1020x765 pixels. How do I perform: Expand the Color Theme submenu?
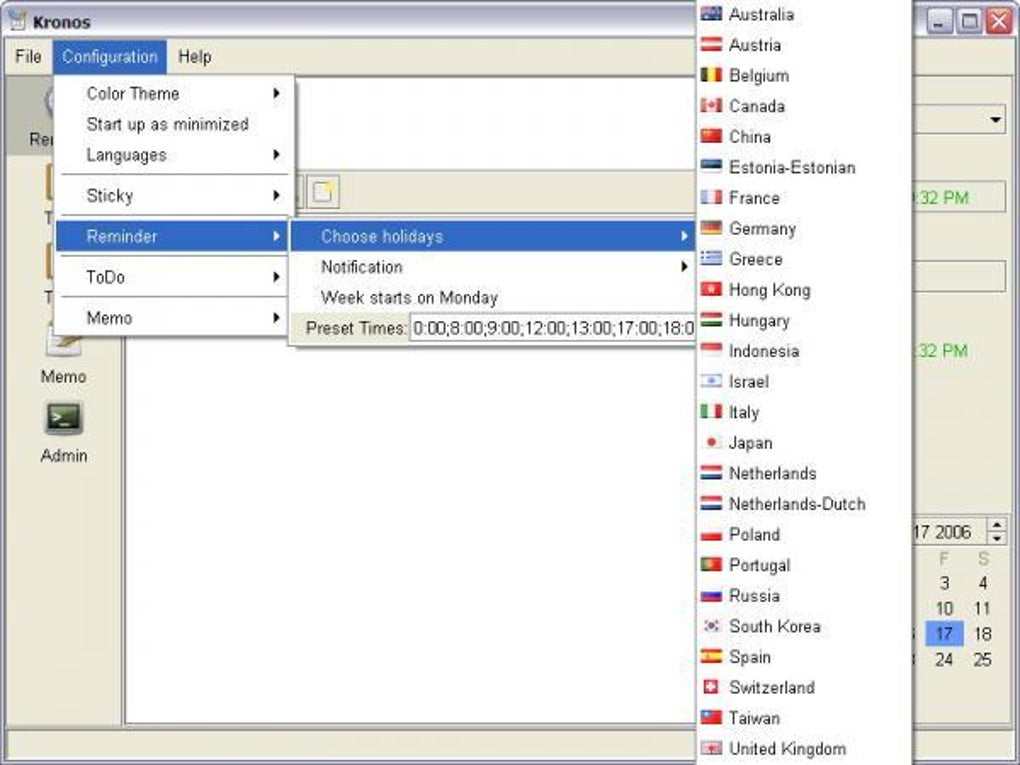tap(173, 94)
